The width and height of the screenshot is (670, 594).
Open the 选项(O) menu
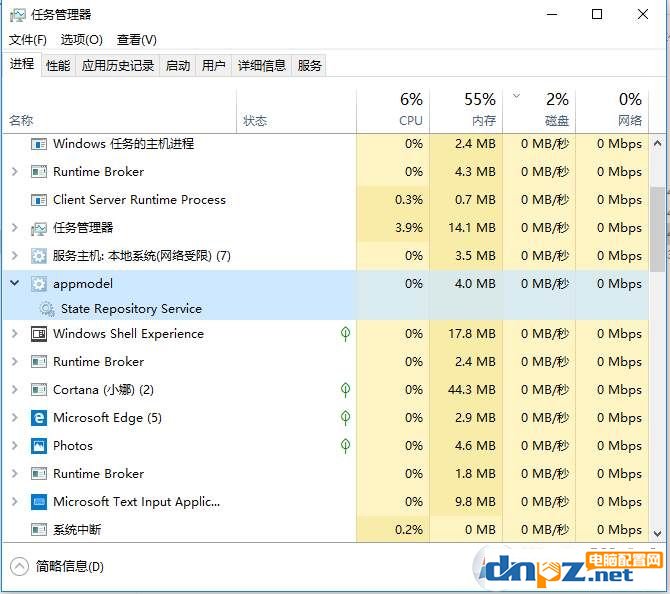pyautogui.click(x=82, y=40)
